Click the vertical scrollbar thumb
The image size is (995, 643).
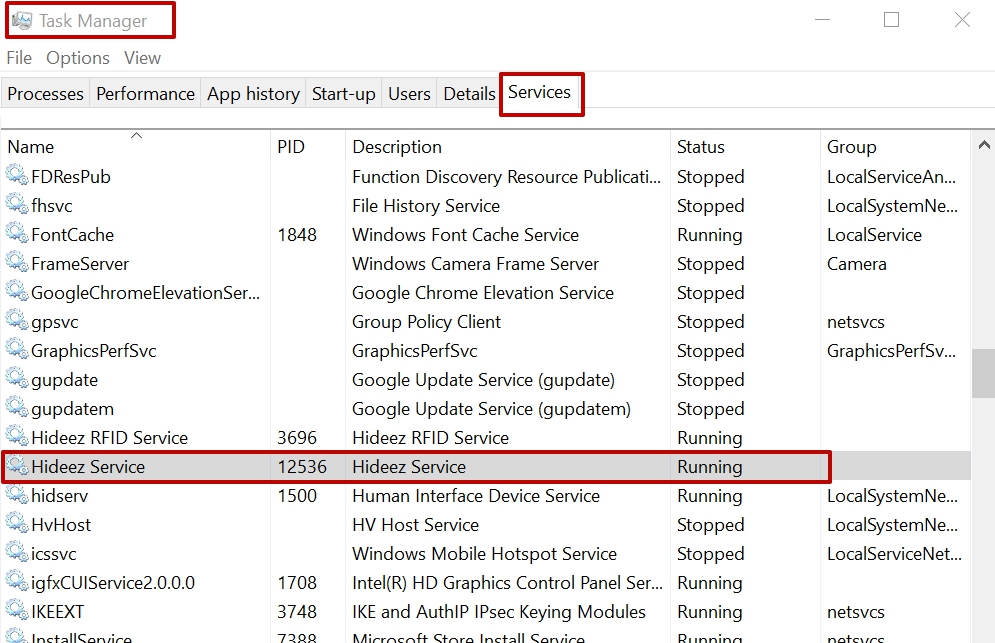click(982, 373)
